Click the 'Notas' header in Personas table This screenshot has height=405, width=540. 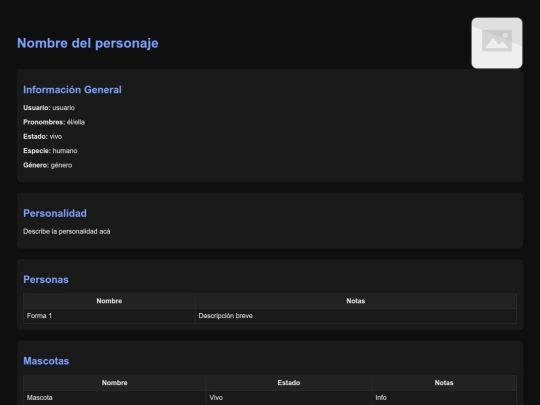coord(356,301)
